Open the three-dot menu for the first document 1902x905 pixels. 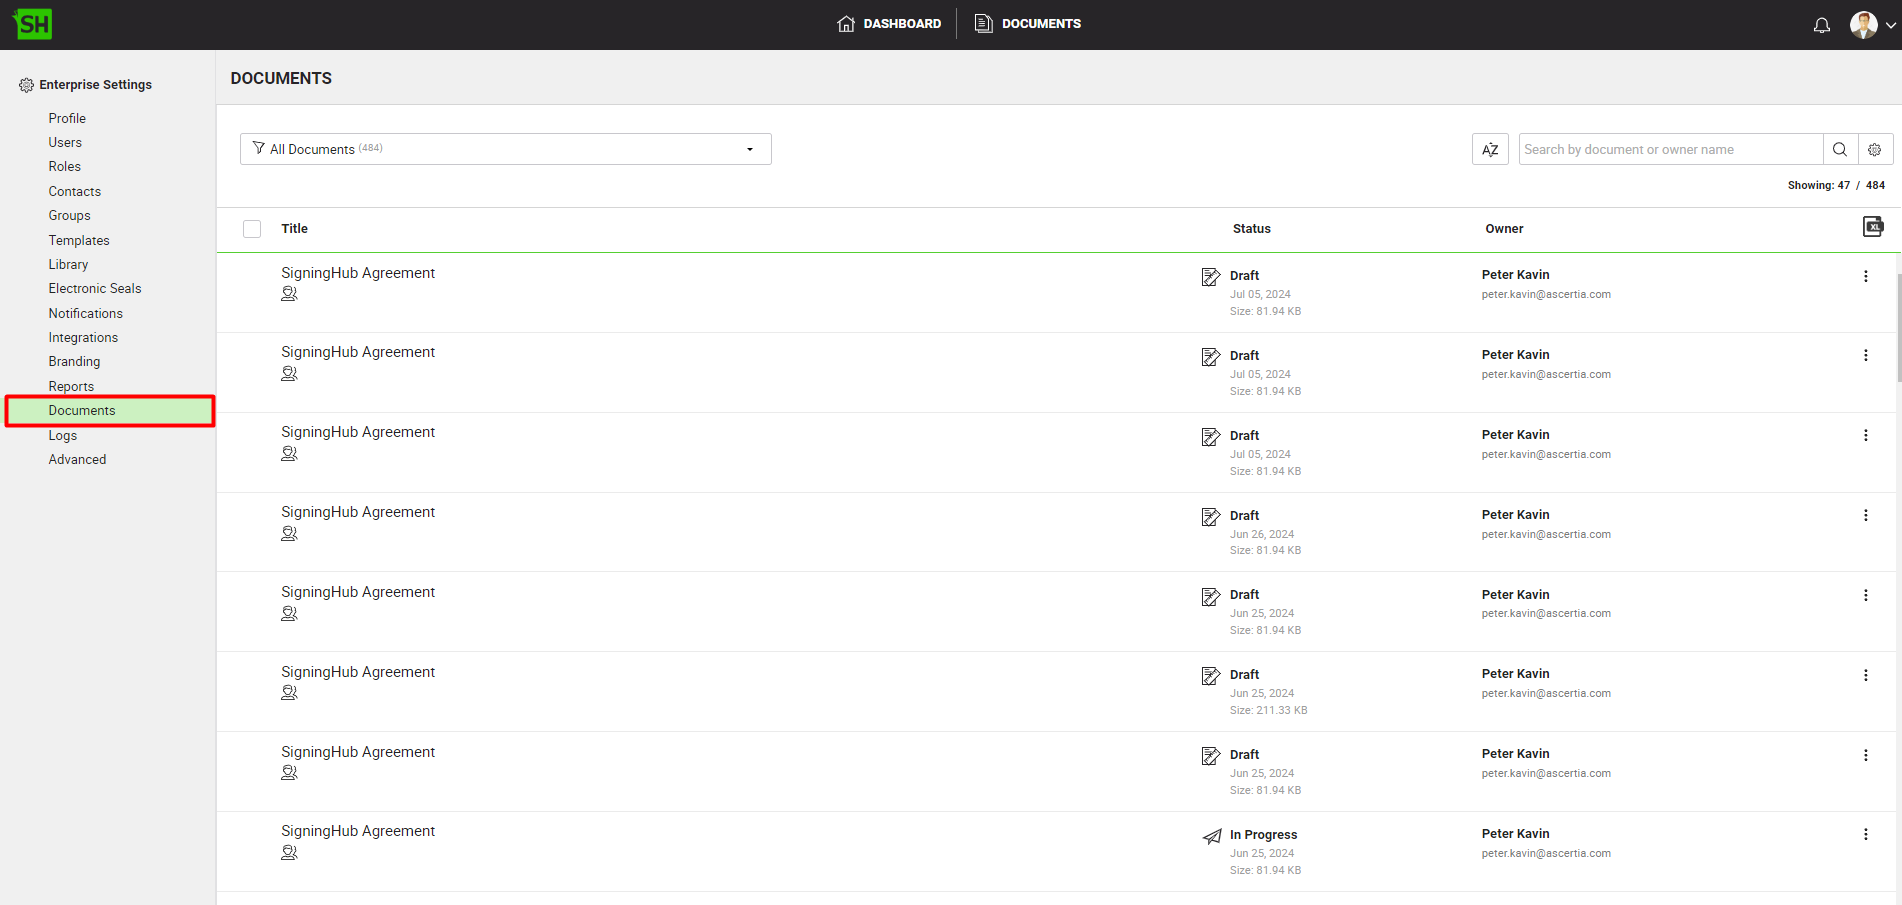point(1865,276)
